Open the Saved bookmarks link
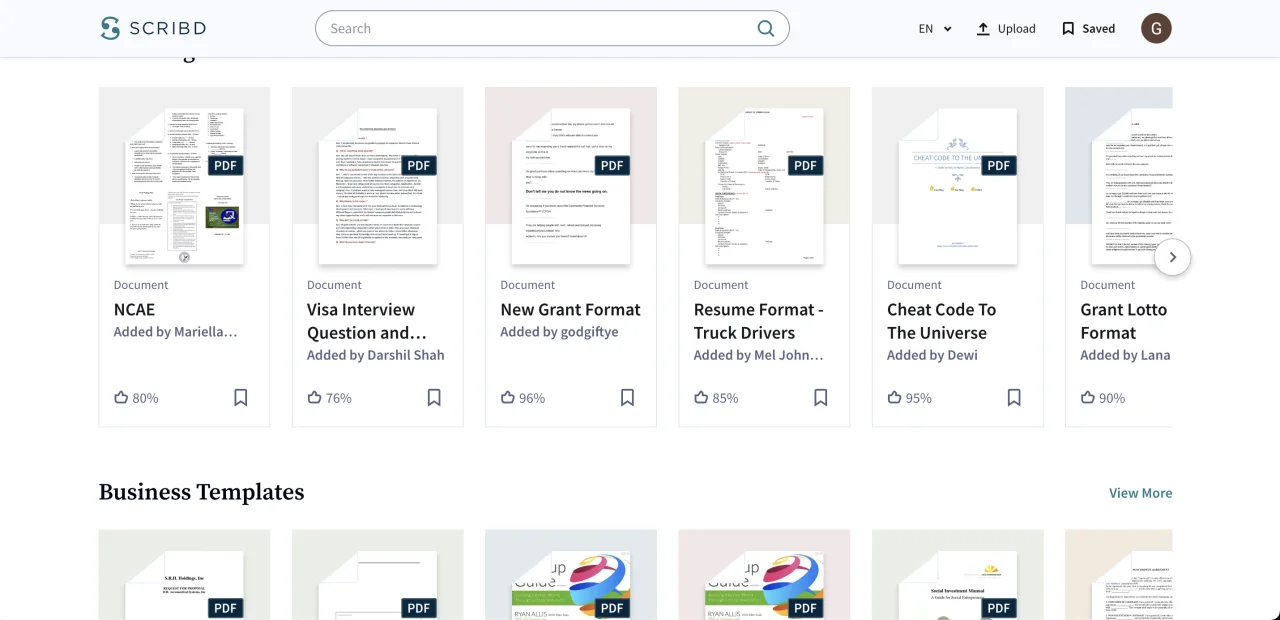Viewport: 1280px width, 620px height. point(1088,28)
